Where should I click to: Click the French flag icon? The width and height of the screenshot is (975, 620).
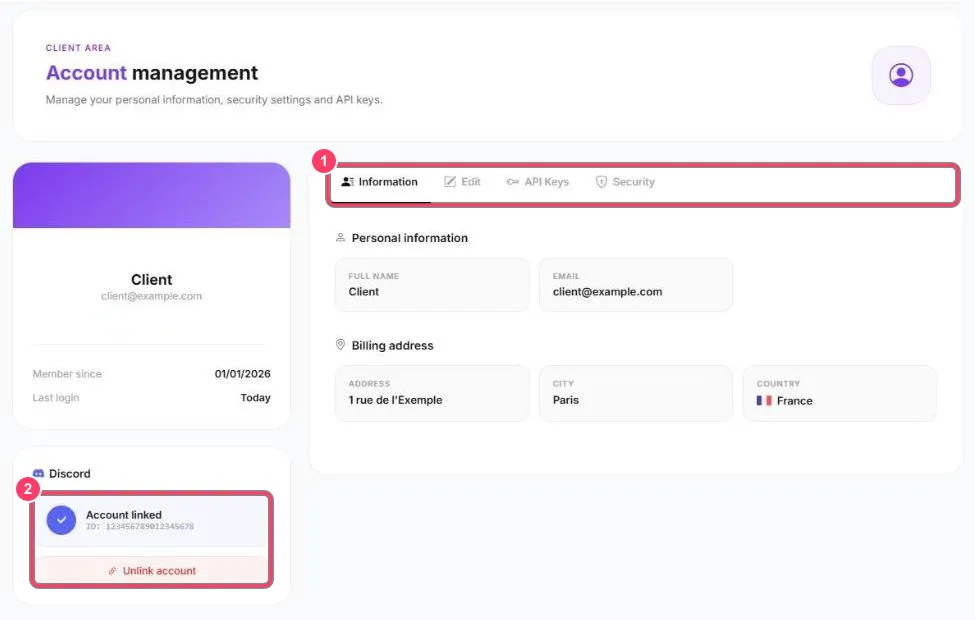pyautogui.click(x=764, y=400)
